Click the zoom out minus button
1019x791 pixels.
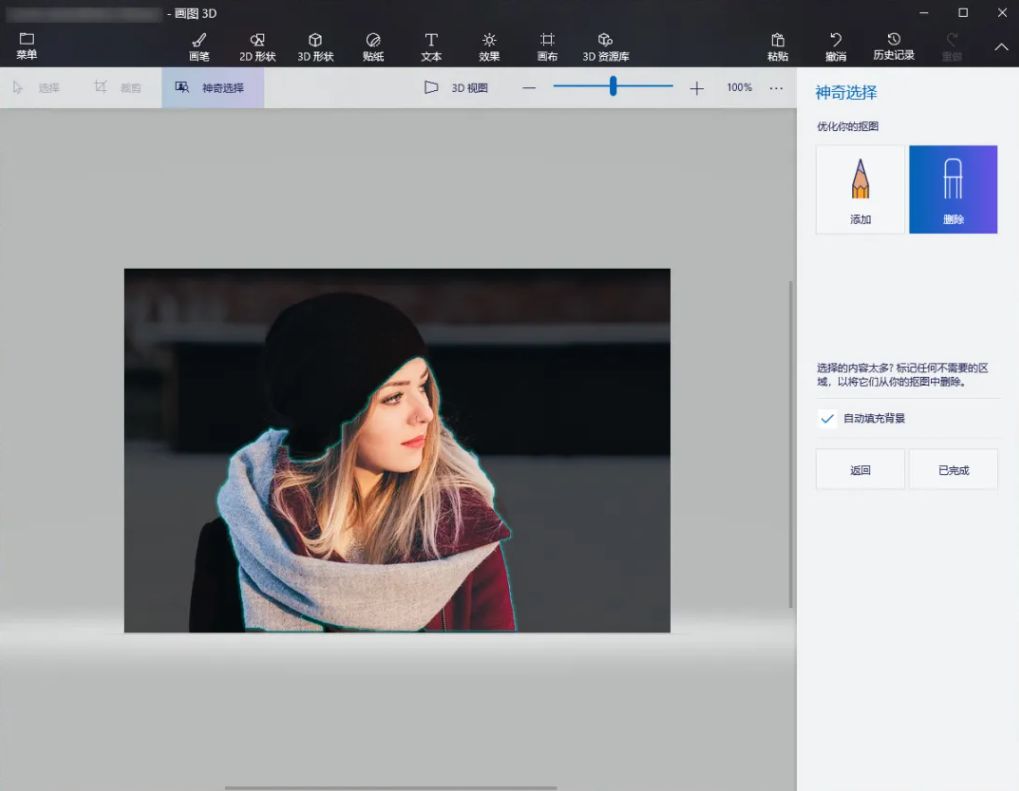tap(529, 88)
